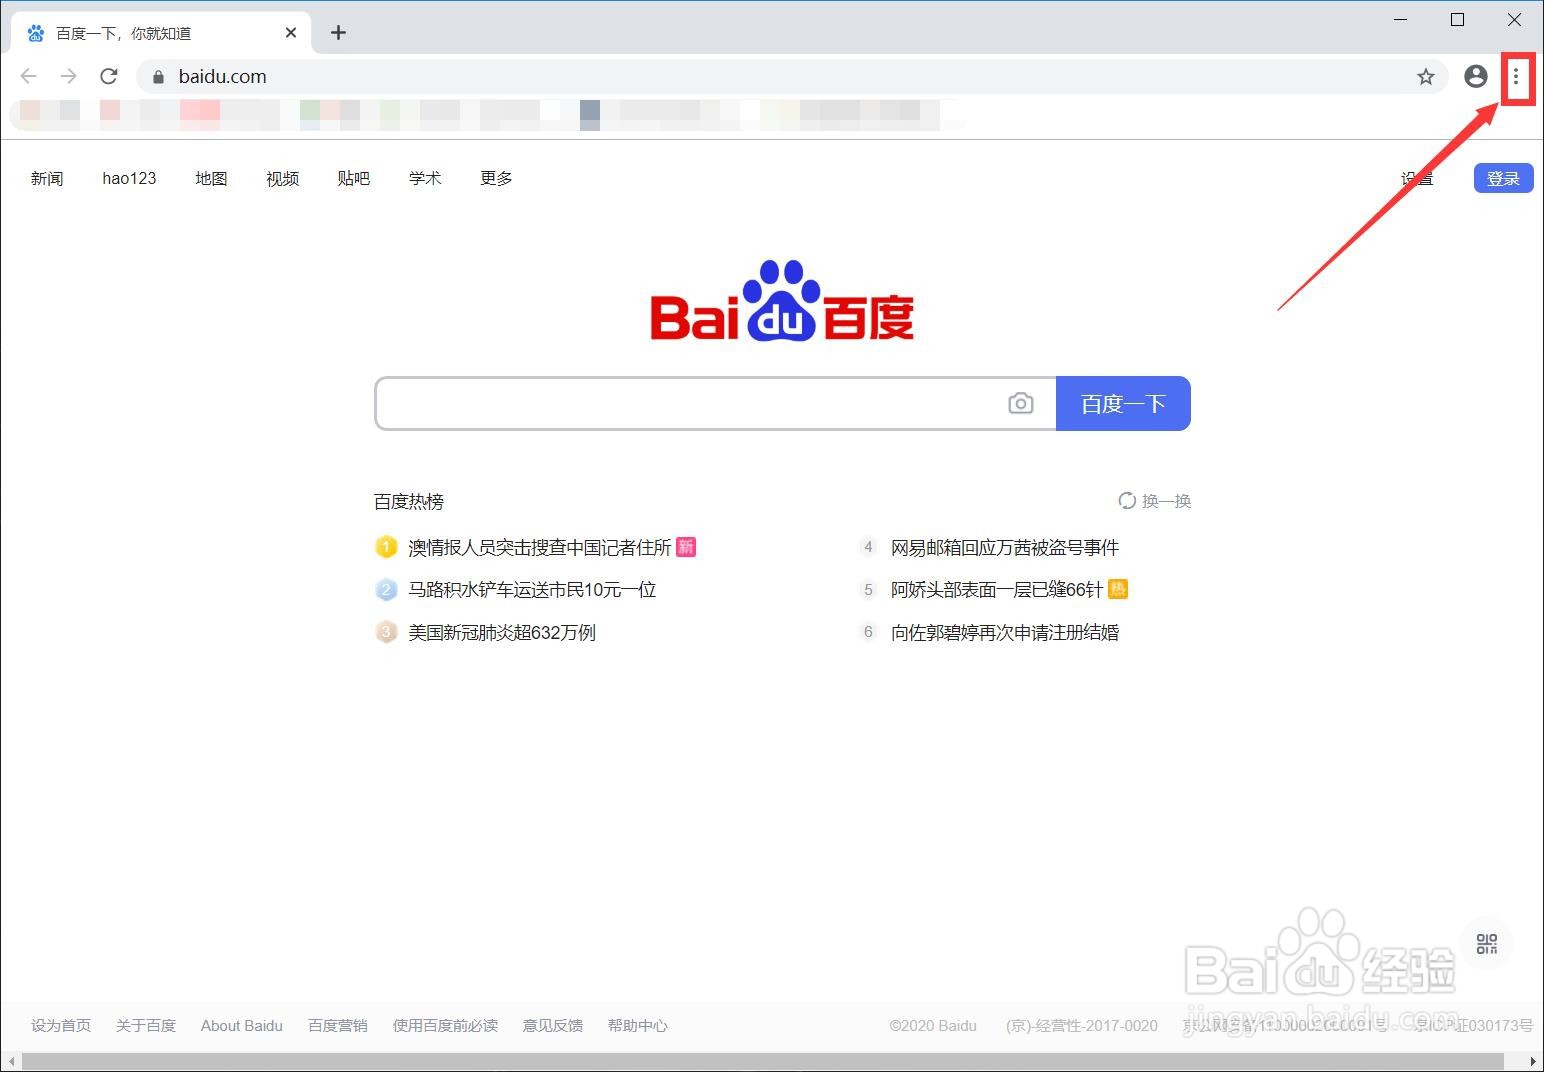Click the blue 登录 button

pos(1503,178)
